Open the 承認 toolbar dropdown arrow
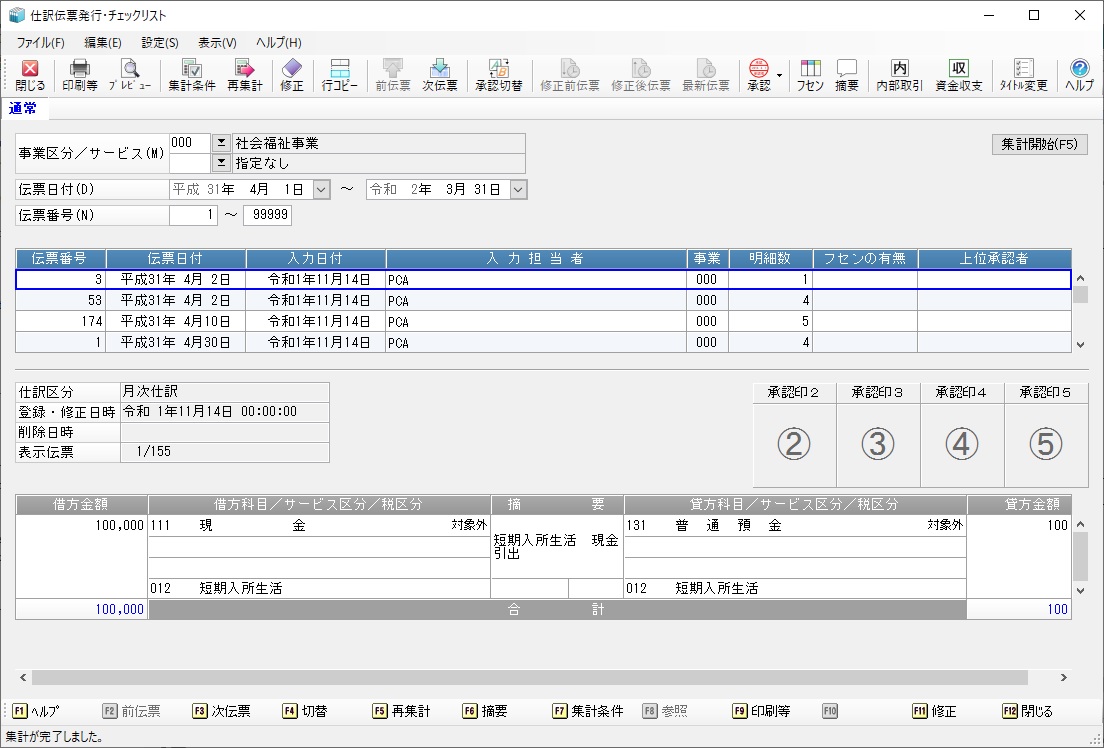 point(779,75)
